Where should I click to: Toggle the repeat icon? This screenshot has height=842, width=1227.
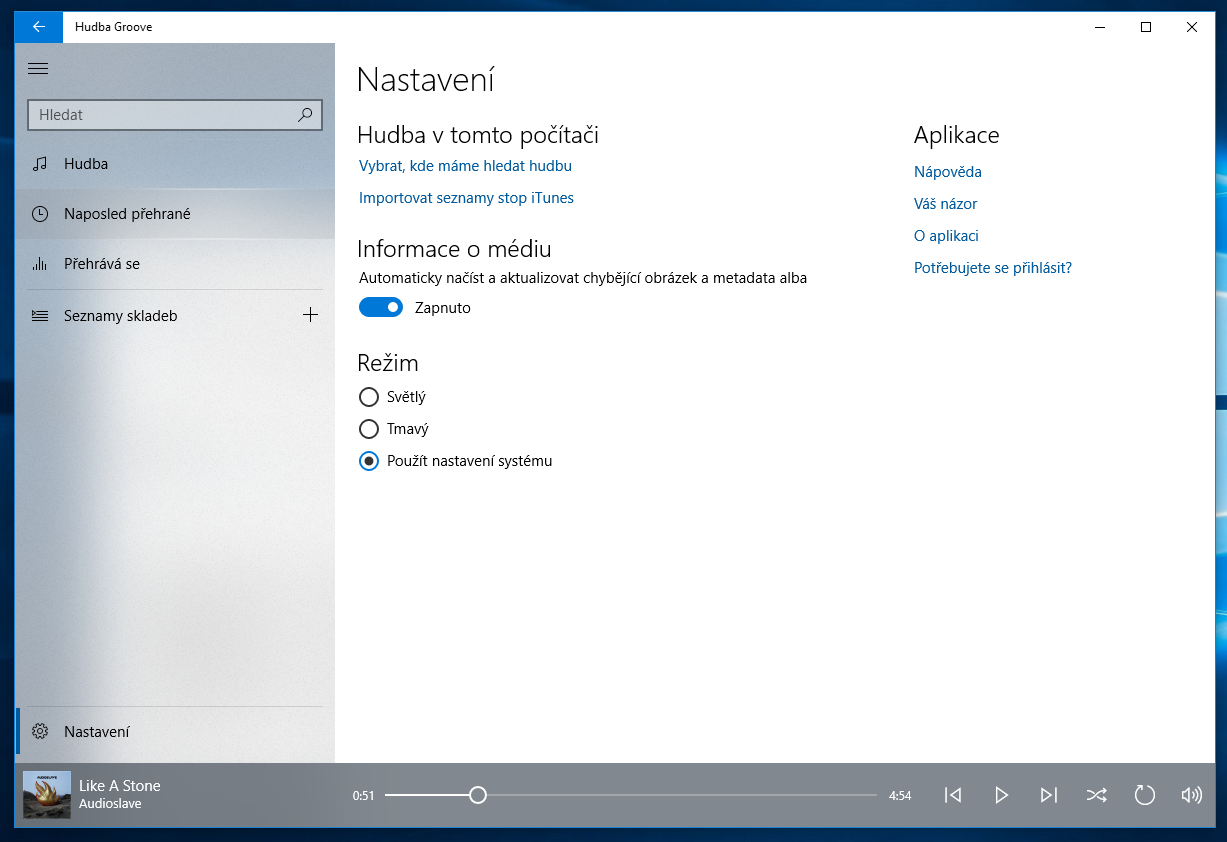coord(1144,795)
